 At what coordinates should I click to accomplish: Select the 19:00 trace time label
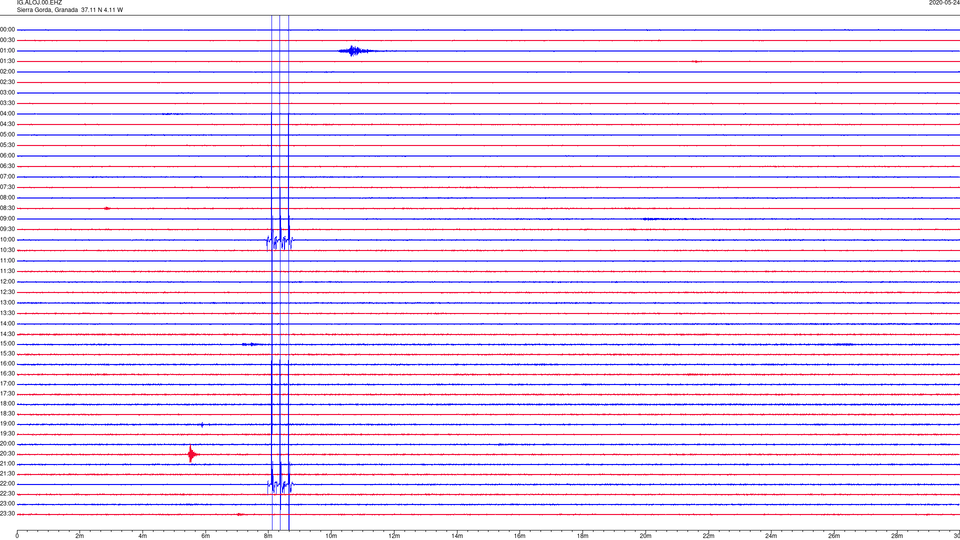pos(8,424)
